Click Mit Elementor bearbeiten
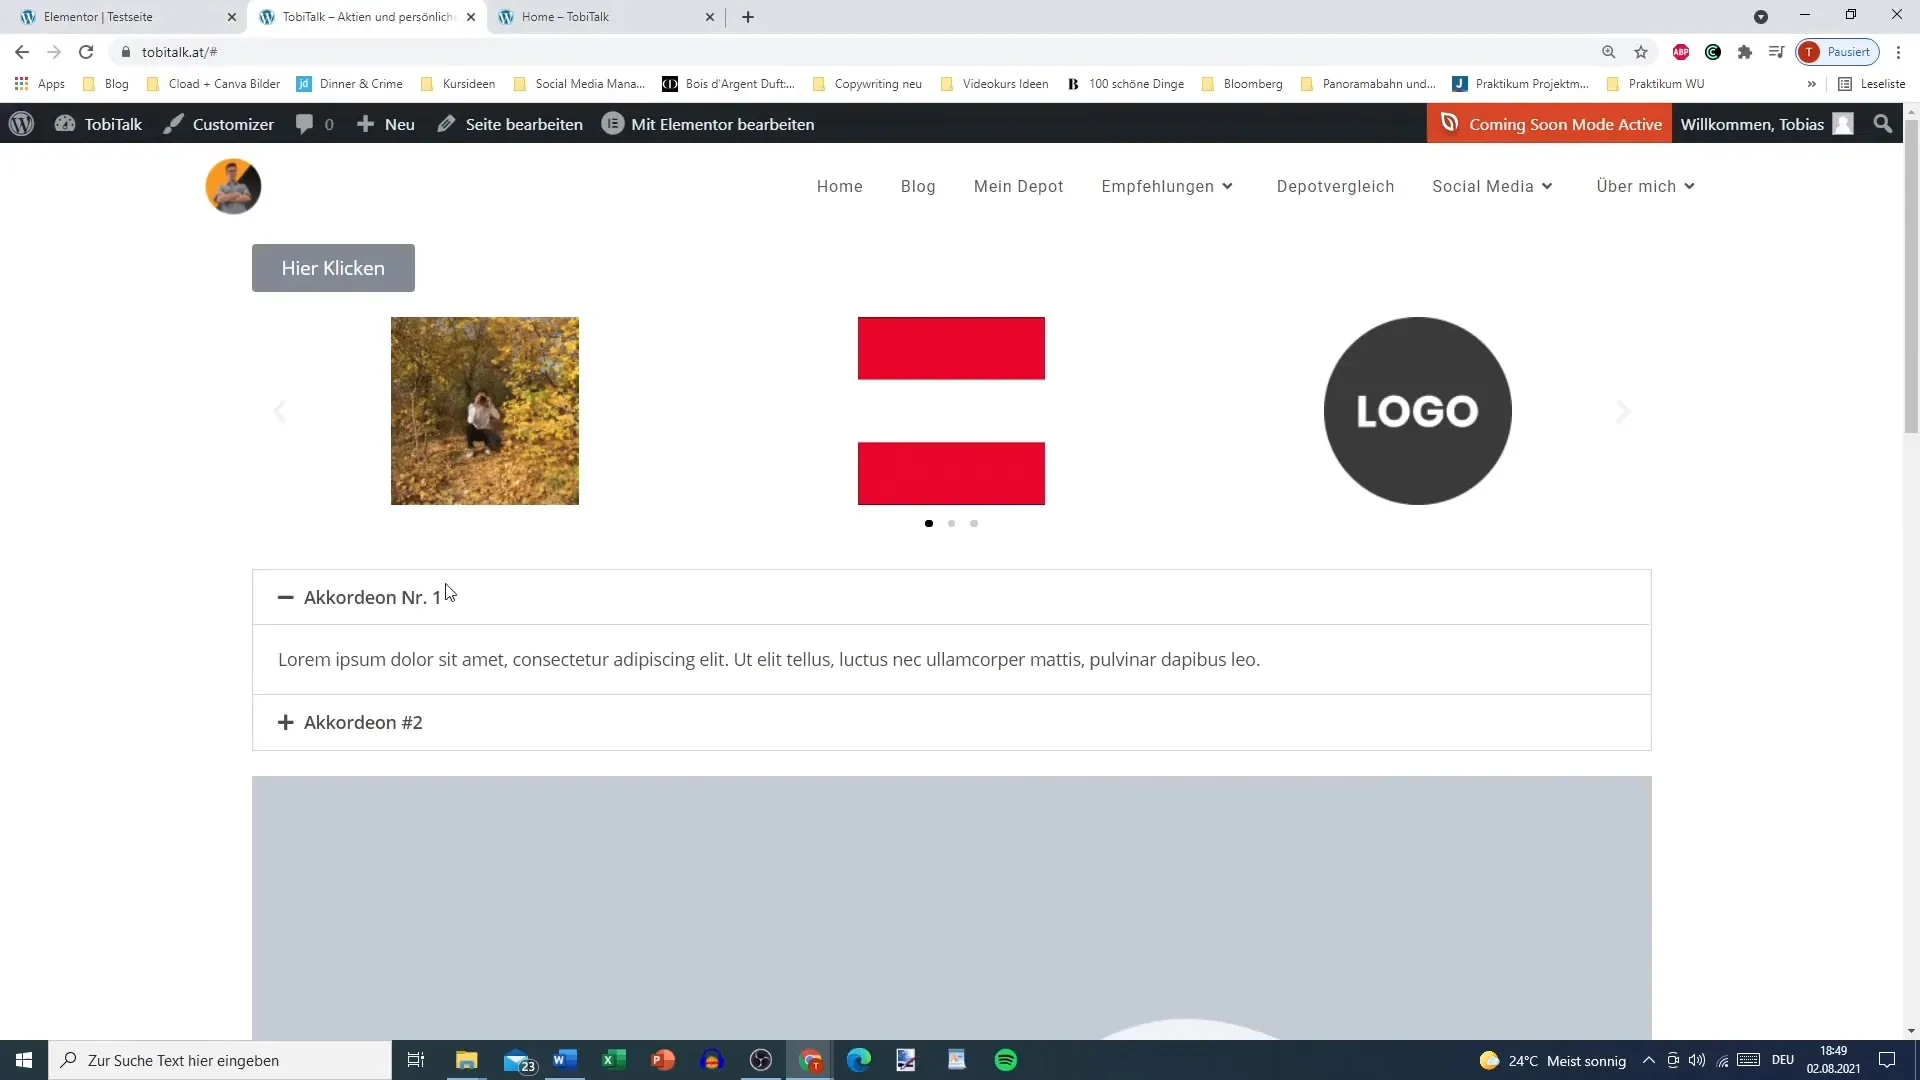This screenshot has height=1080, width=1920. [x=708, y=124]
